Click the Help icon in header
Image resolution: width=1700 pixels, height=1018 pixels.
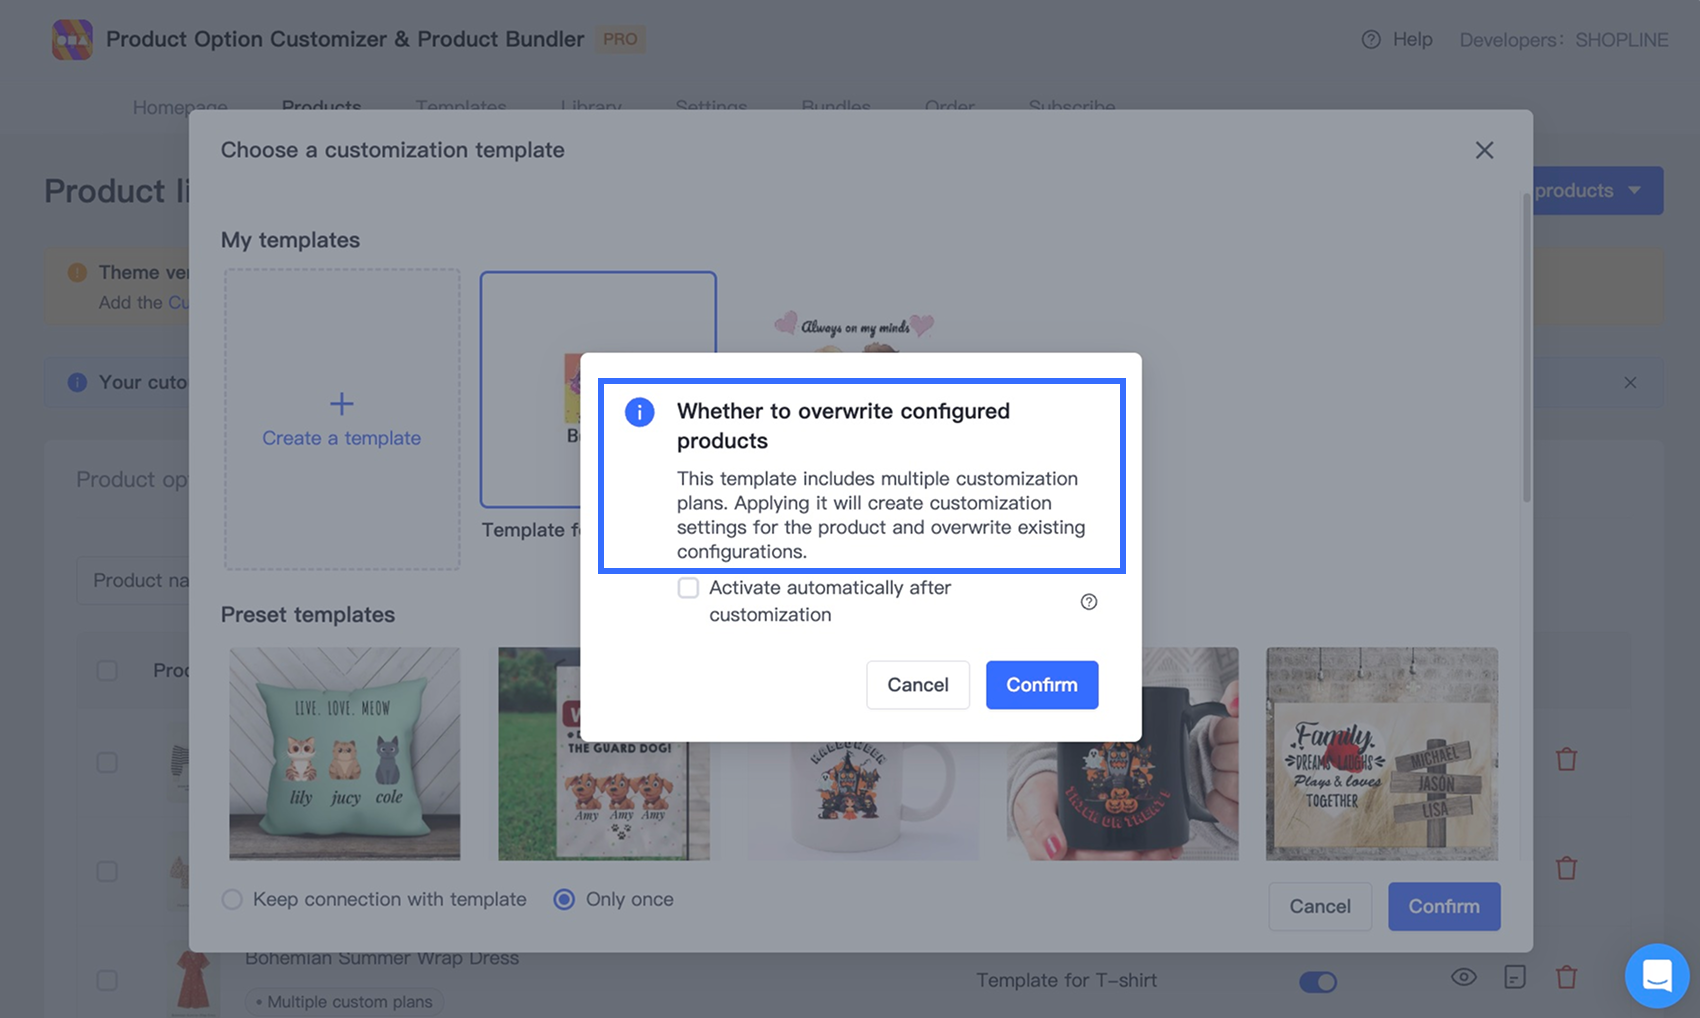coord(1371,40)
